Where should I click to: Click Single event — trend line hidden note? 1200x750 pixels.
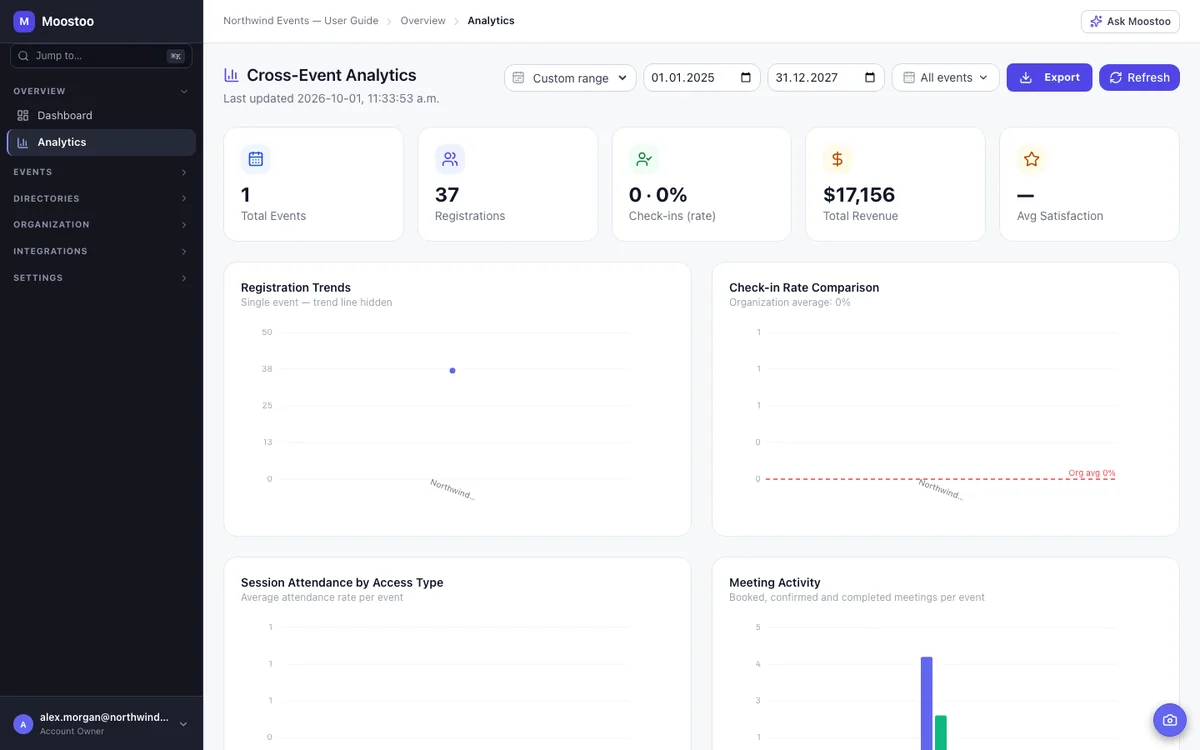pos(317,303)
